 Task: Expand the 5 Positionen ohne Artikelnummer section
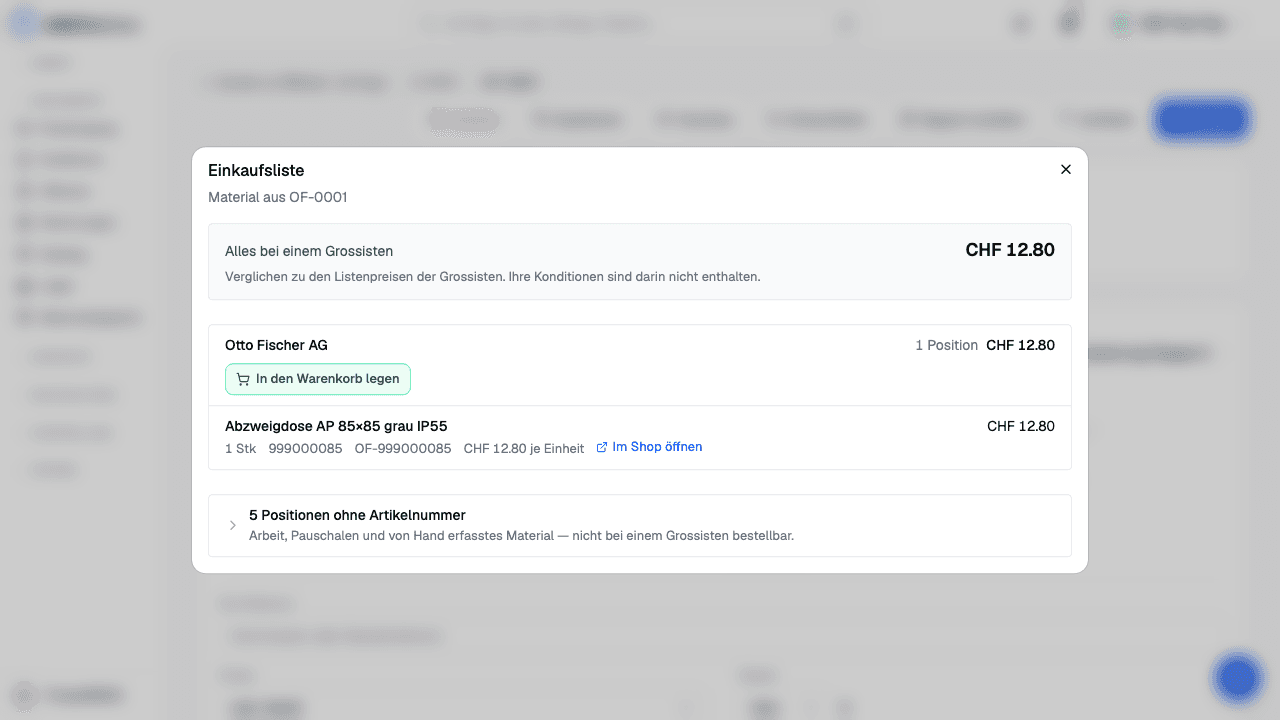pyautogui.click(x=640, y=525)
